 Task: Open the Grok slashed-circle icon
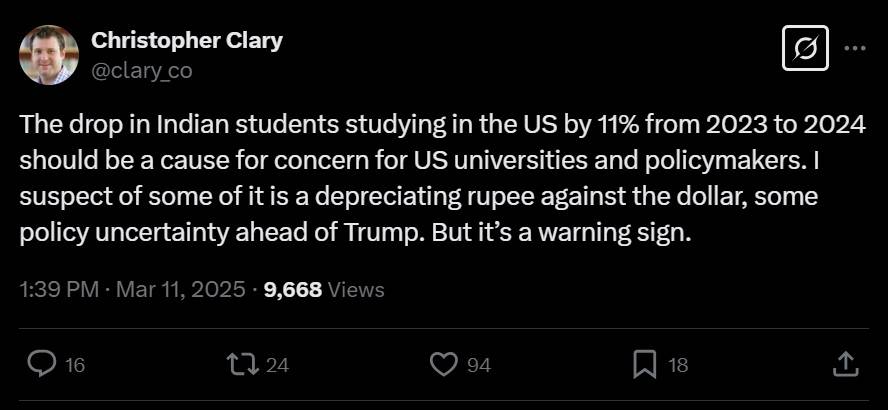click(x=806, y=48)
